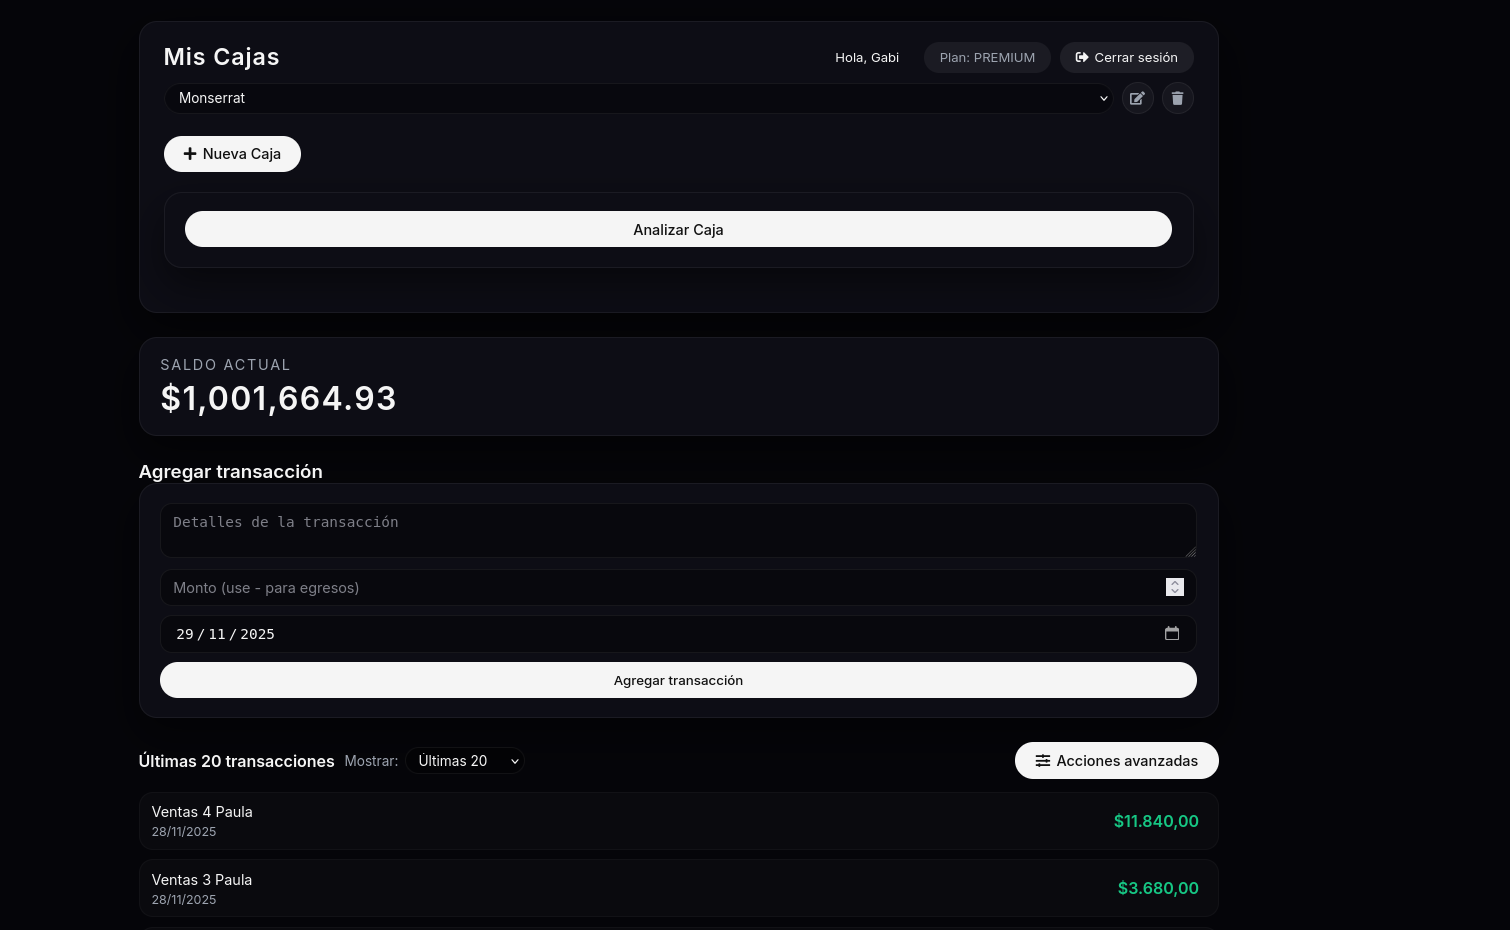
Task: Log out with Cerrar sesión
Action: pyautogui.click(x=1126, y=57)
